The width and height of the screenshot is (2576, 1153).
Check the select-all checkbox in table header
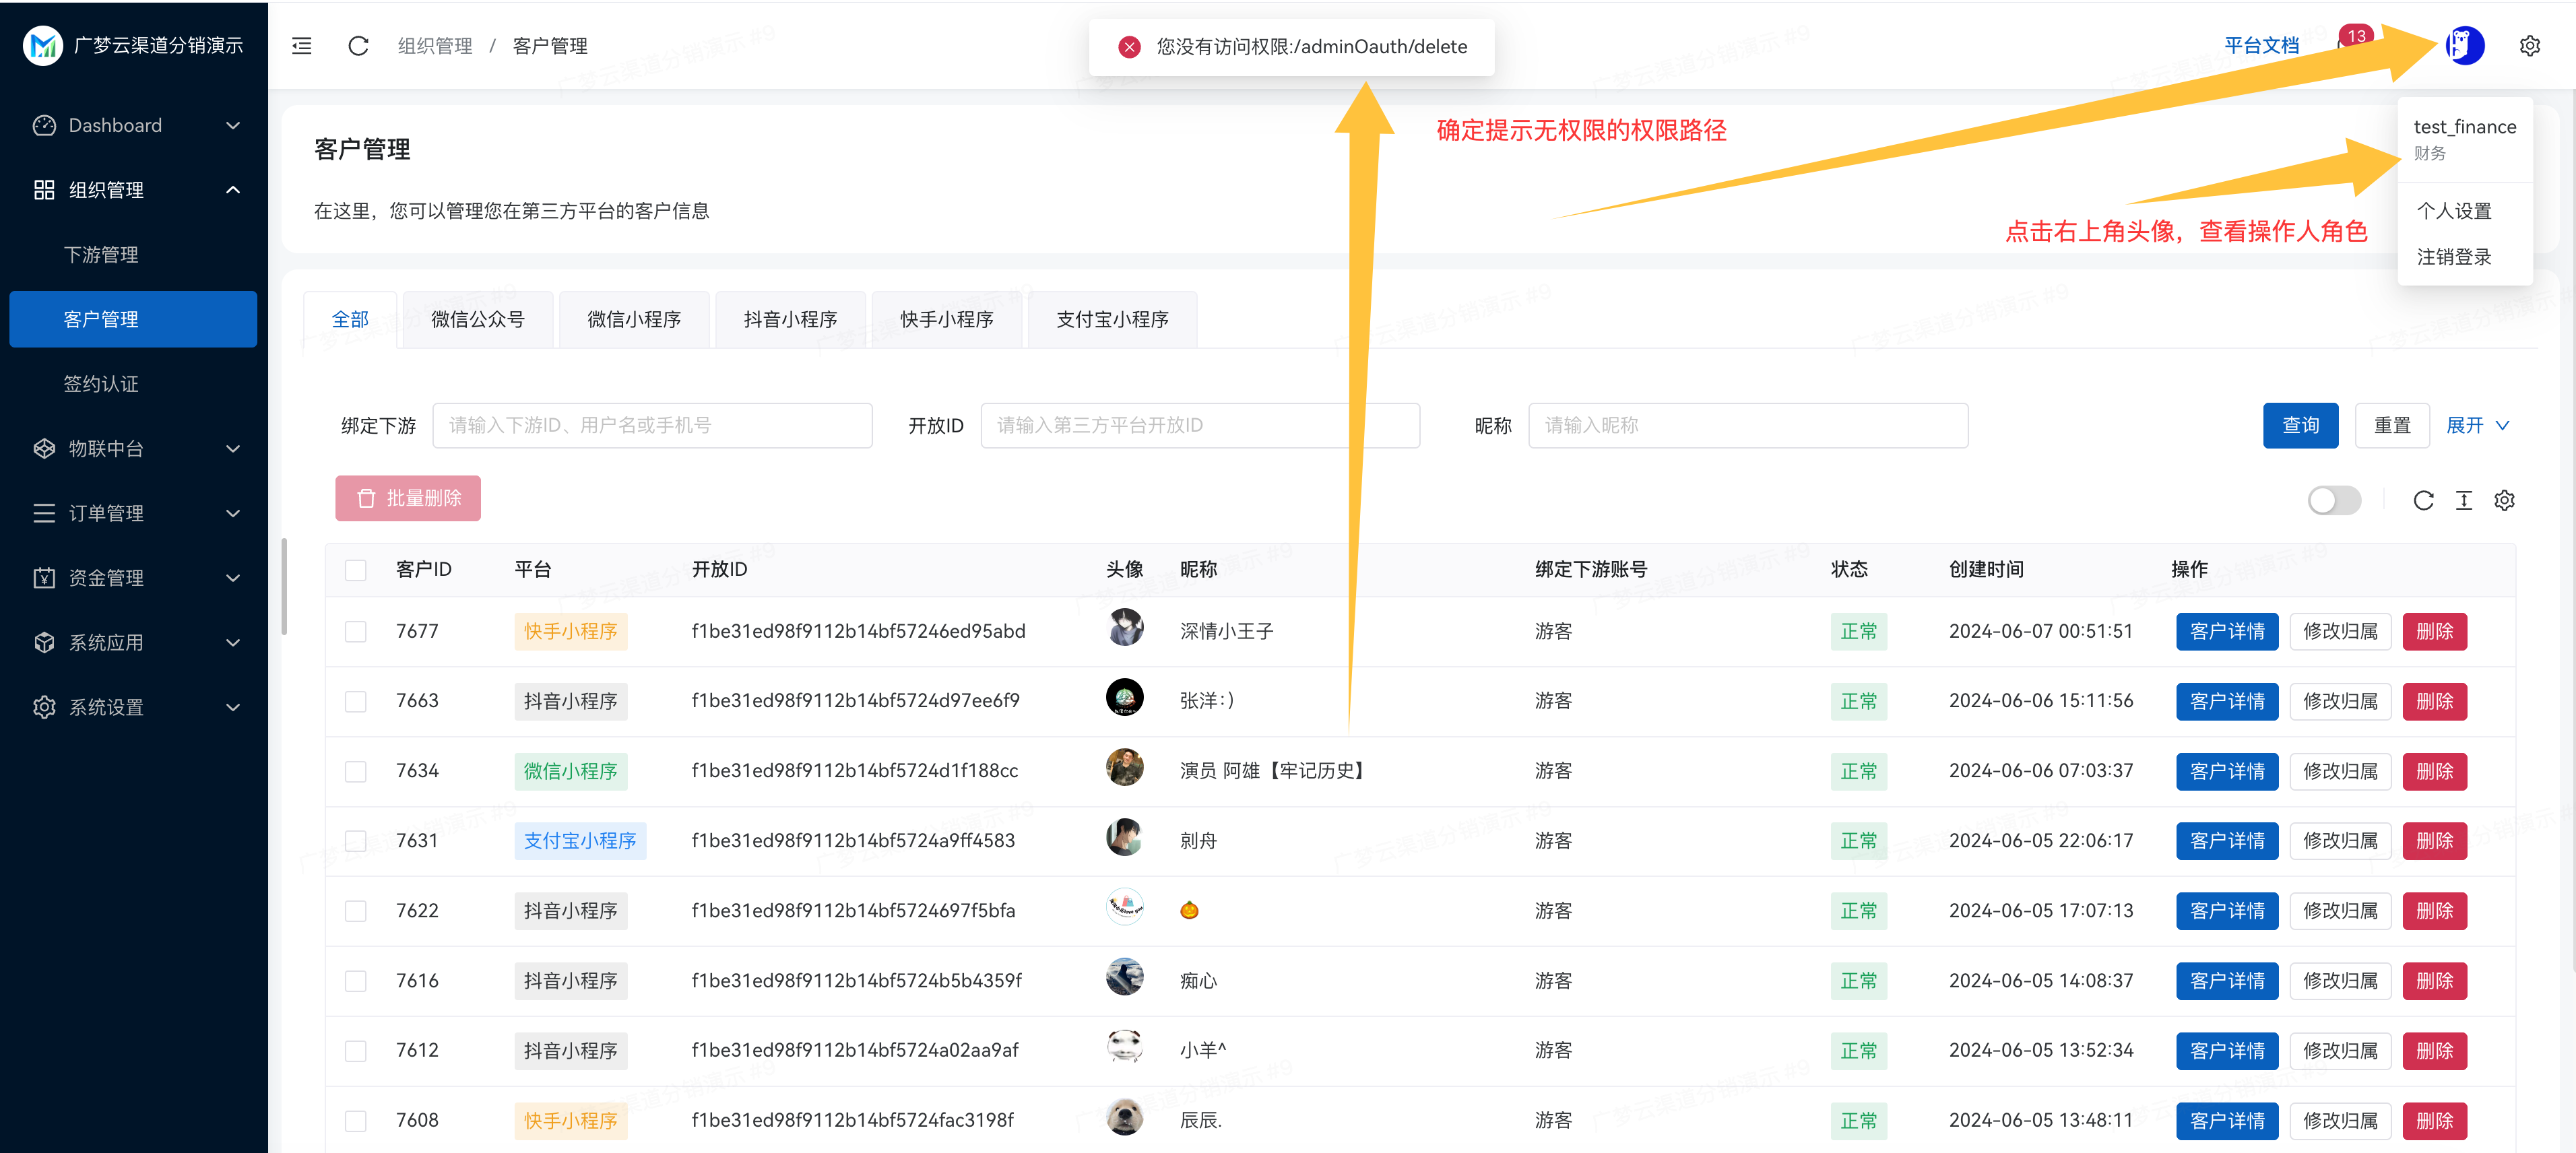tap(356, 570)
